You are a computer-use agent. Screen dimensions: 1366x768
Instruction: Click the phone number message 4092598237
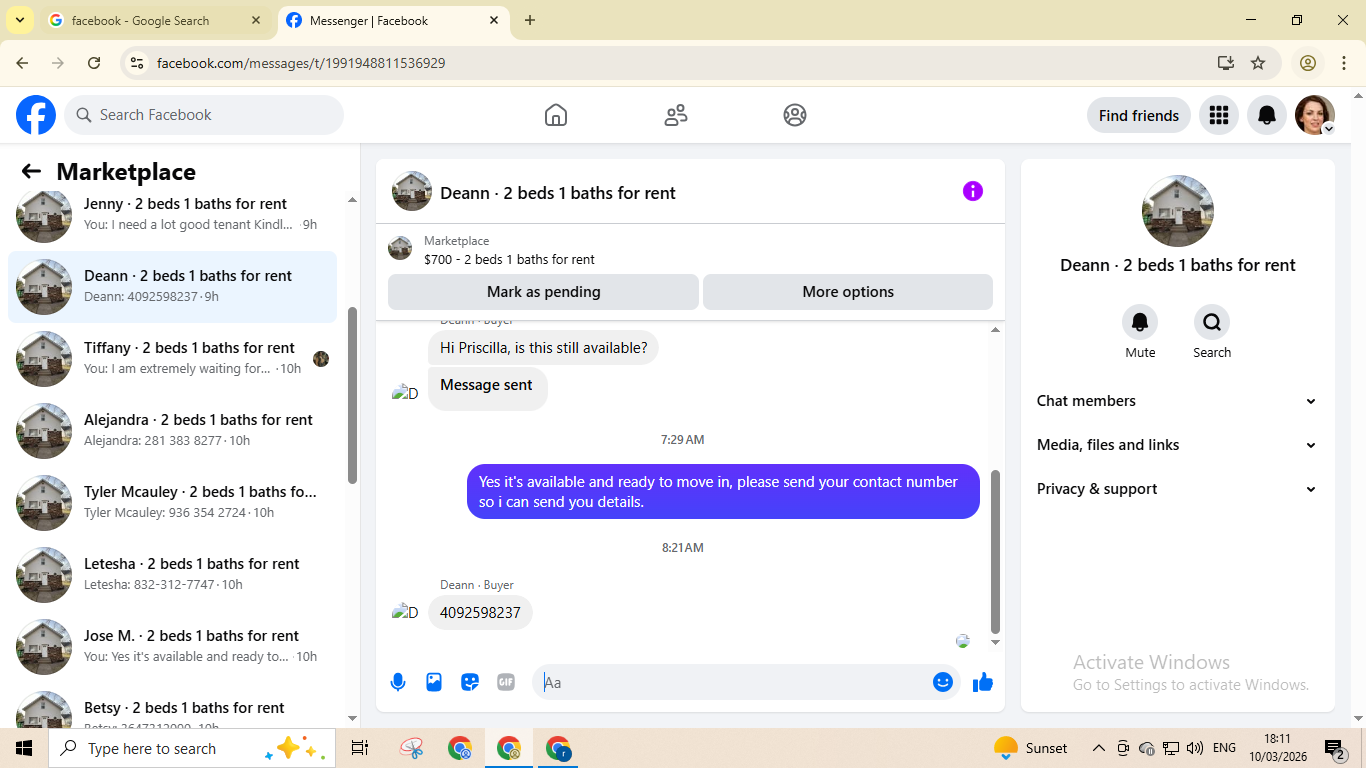[x=480, y=613]
